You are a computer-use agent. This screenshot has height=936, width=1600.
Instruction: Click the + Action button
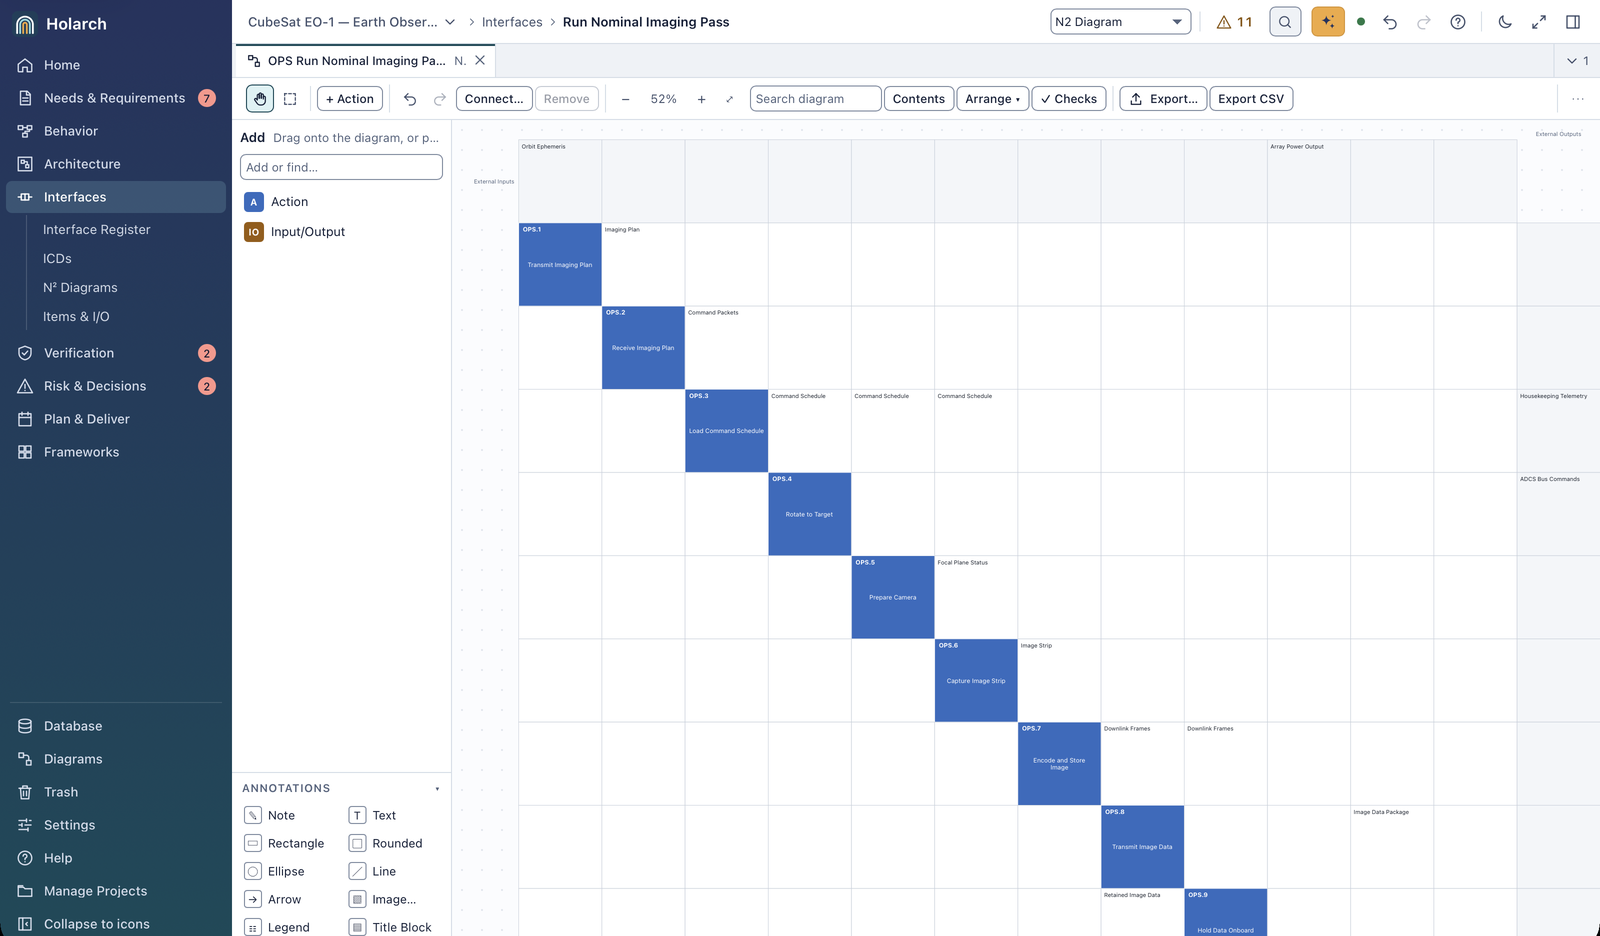pos(350,99)
